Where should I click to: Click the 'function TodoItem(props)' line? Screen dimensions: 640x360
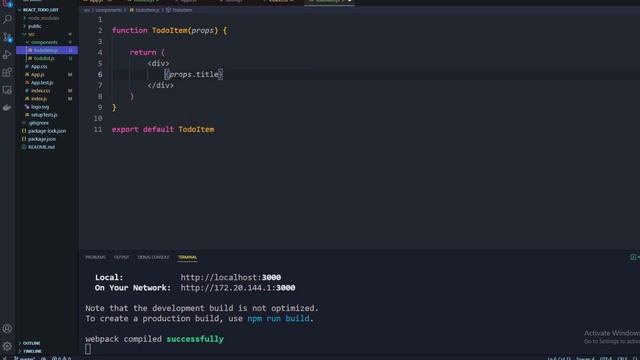[169, 31]
